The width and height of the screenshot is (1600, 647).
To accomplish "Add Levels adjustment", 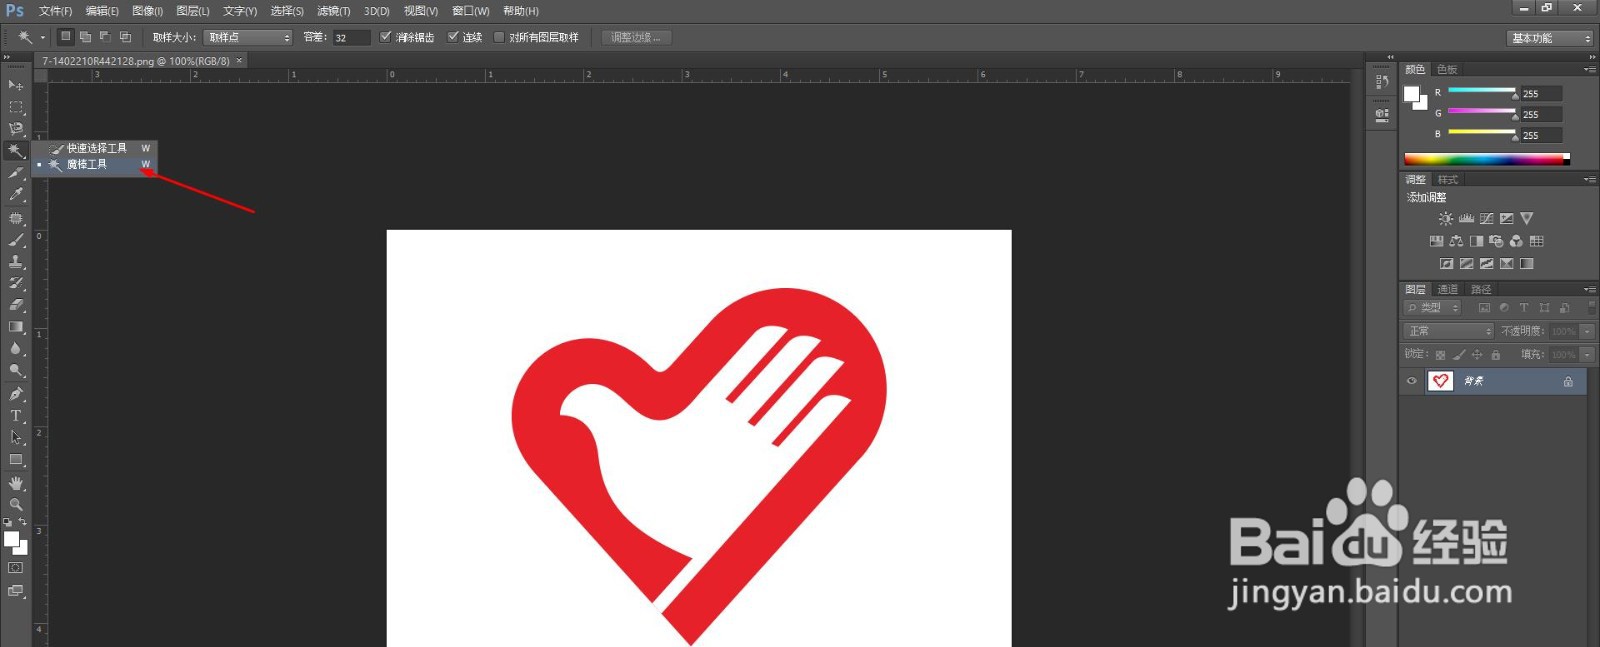I will click(x=1466, y=218).
